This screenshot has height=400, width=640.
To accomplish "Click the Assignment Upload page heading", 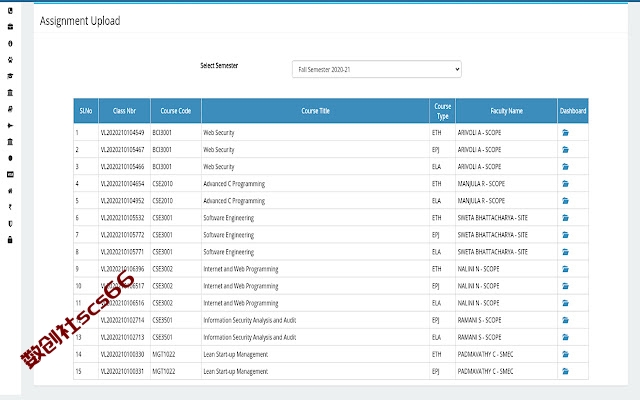I will pos(80,21).
